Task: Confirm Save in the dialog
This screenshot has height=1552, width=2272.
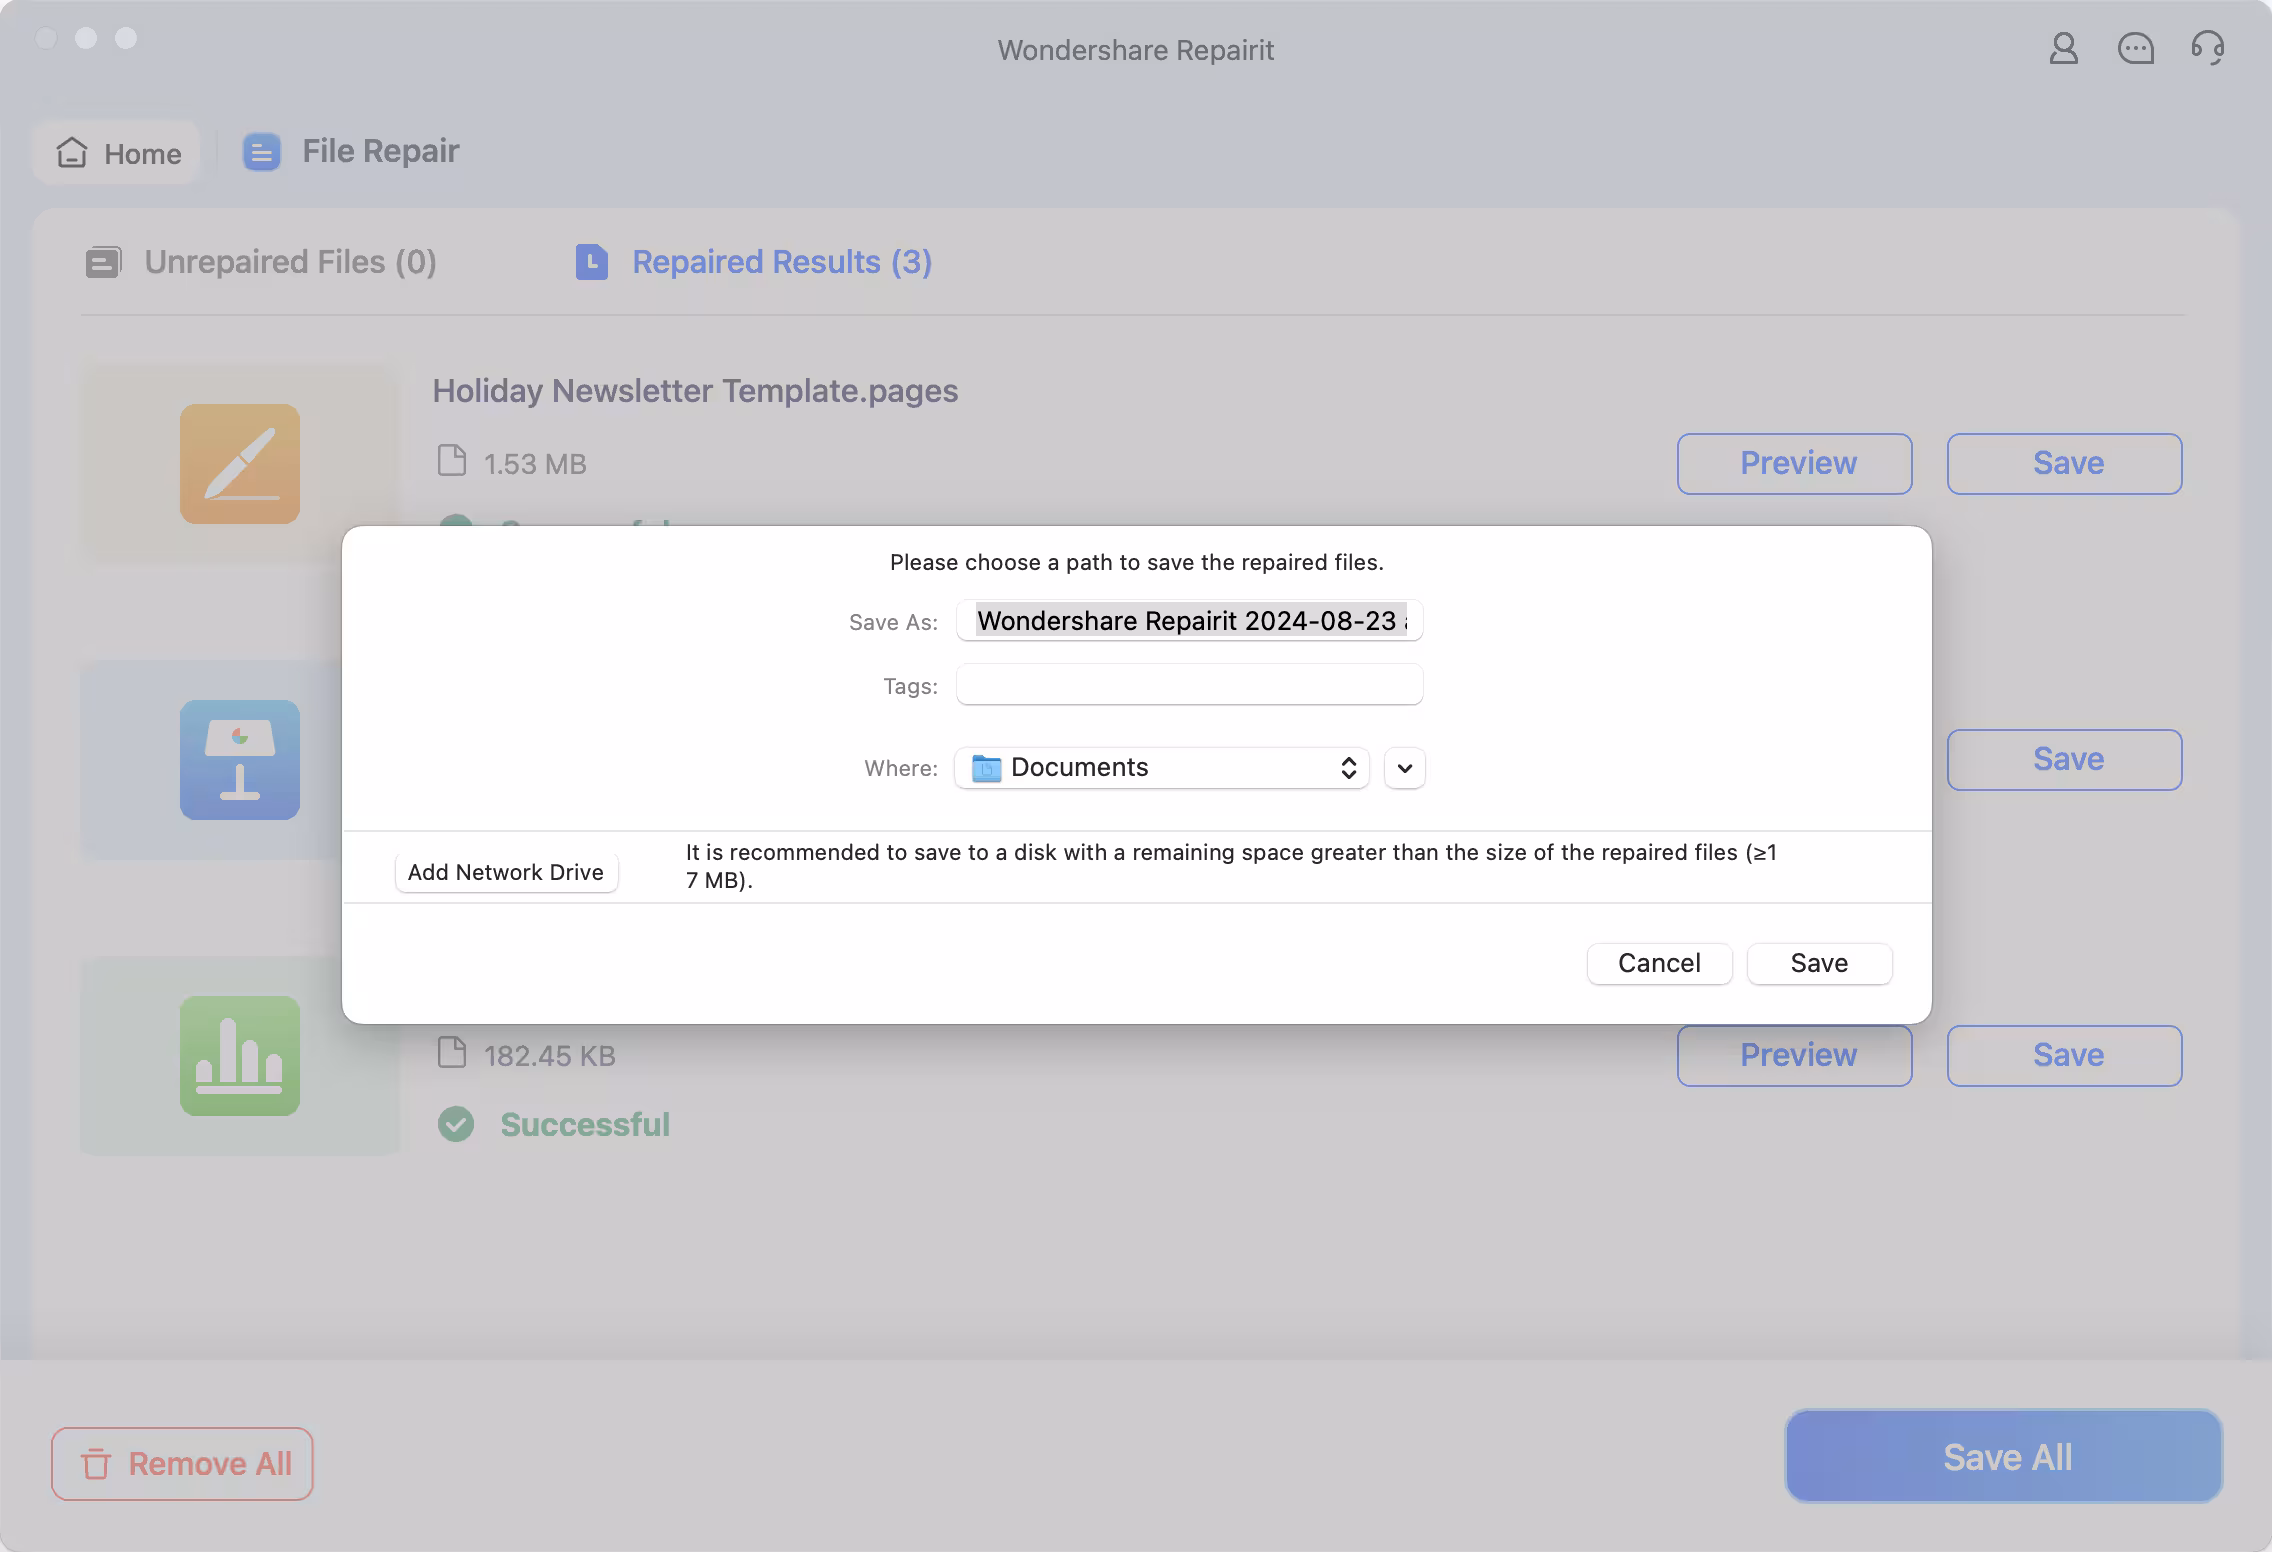Action: pyautogui.click(x=1819, y=963)
